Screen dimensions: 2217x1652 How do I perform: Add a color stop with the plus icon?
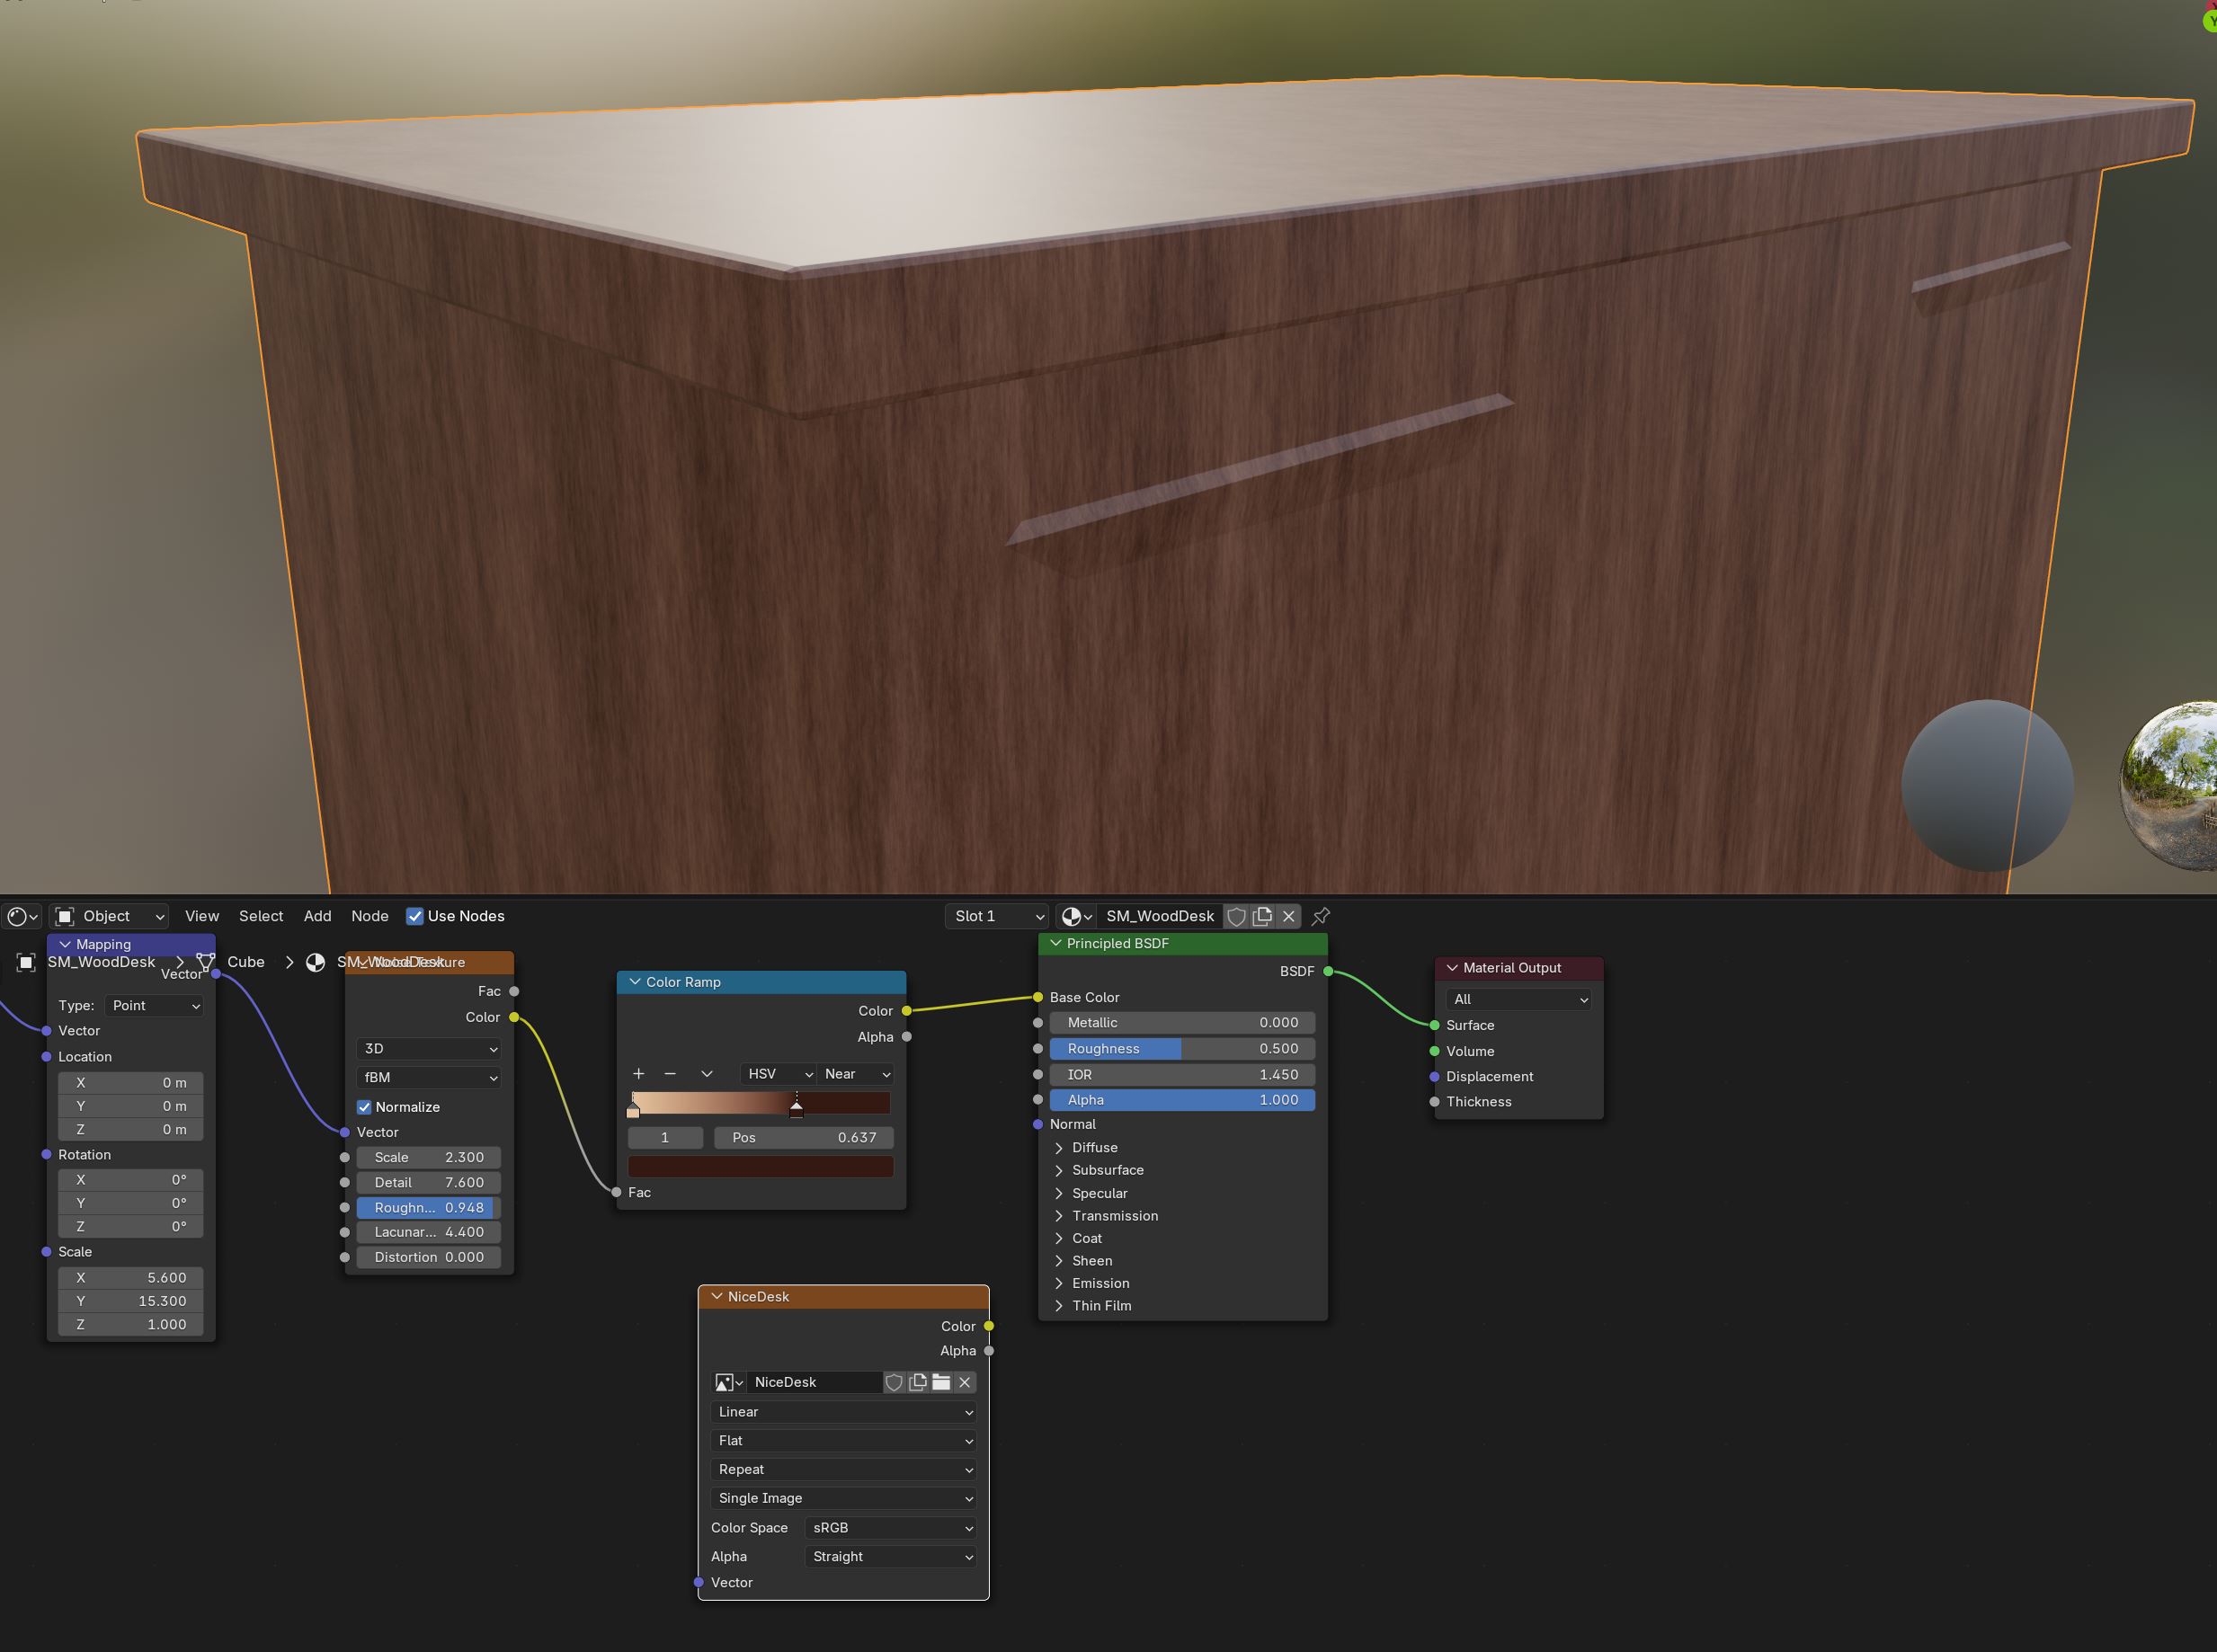(639, 1074)
